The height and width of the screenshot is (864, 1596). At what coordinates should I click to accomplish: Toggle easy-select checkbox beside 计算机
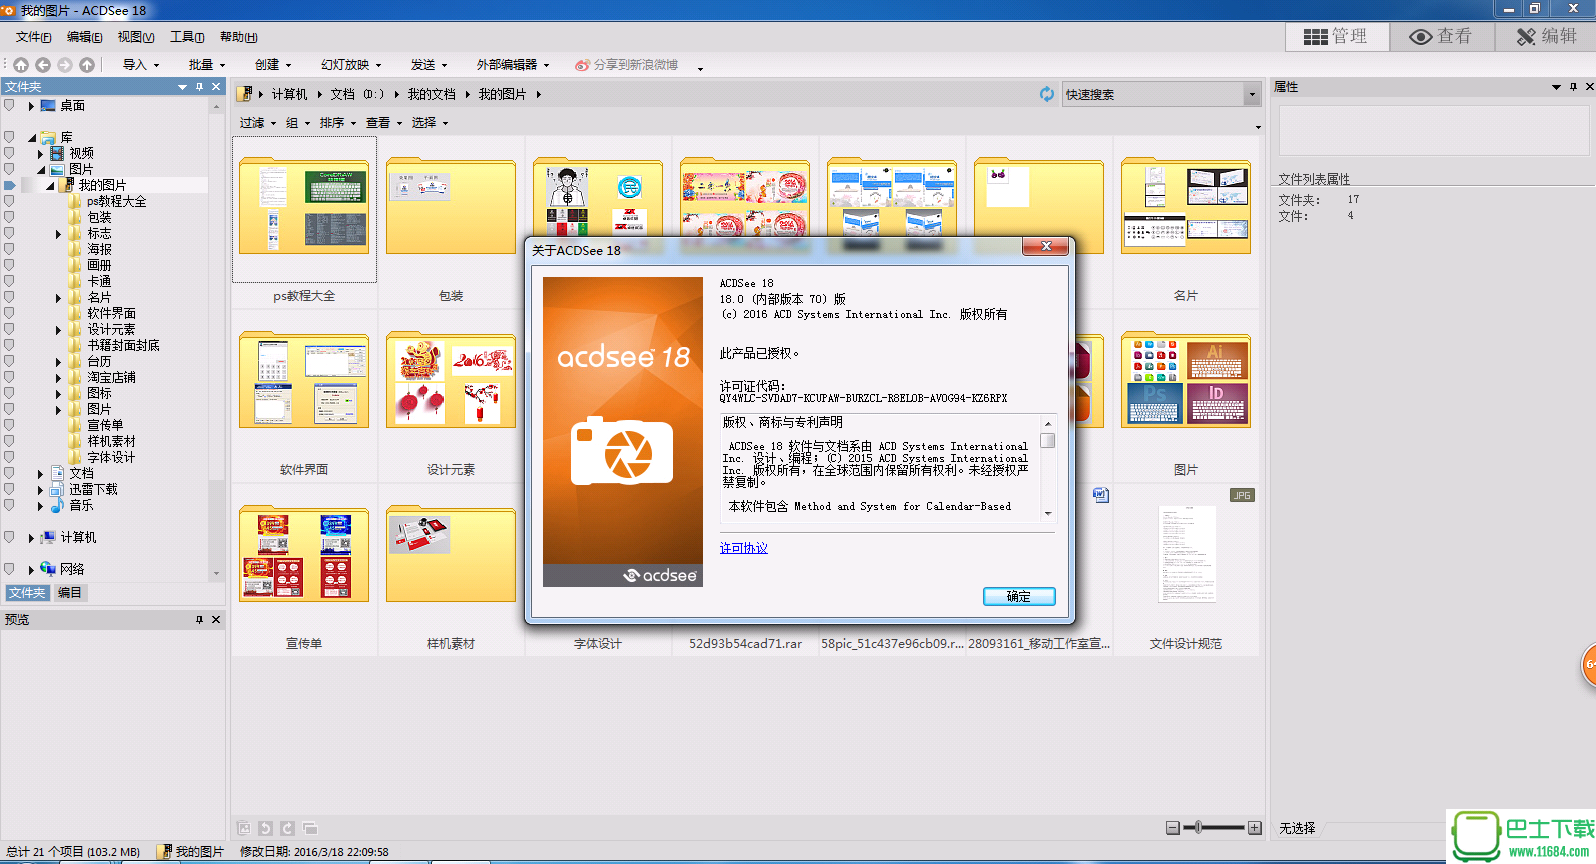point(9,537)
